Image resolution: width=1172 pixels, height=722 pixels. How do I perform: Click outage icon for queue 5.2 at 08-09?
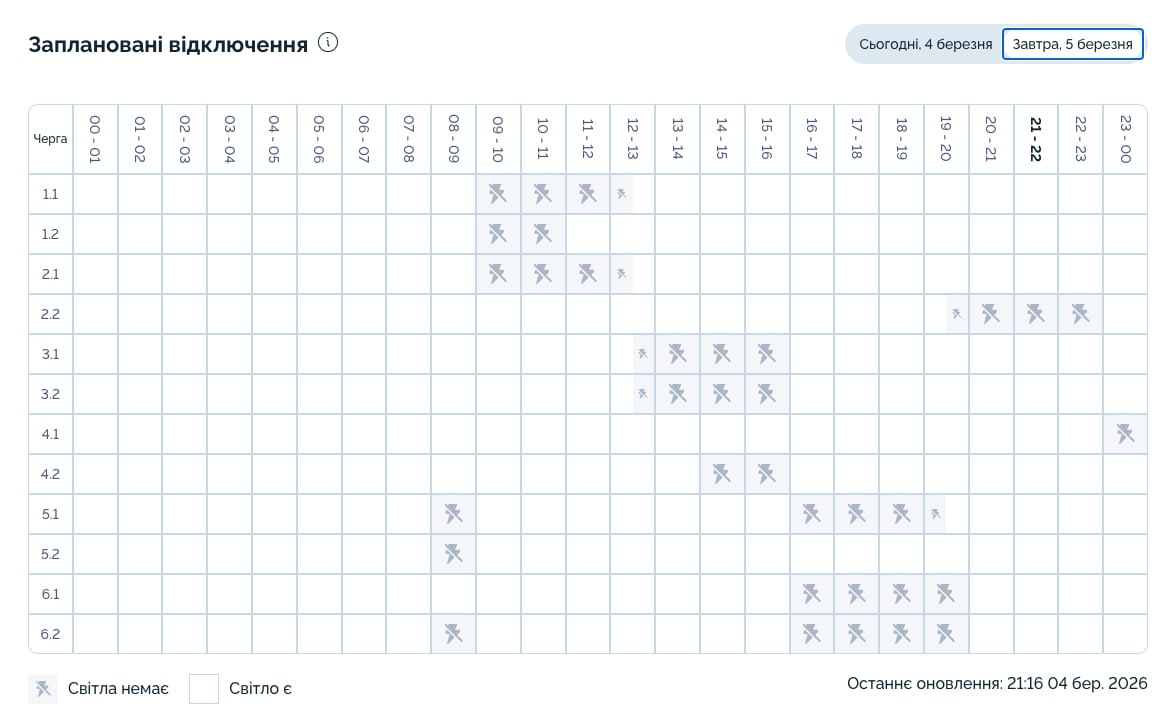453,554
